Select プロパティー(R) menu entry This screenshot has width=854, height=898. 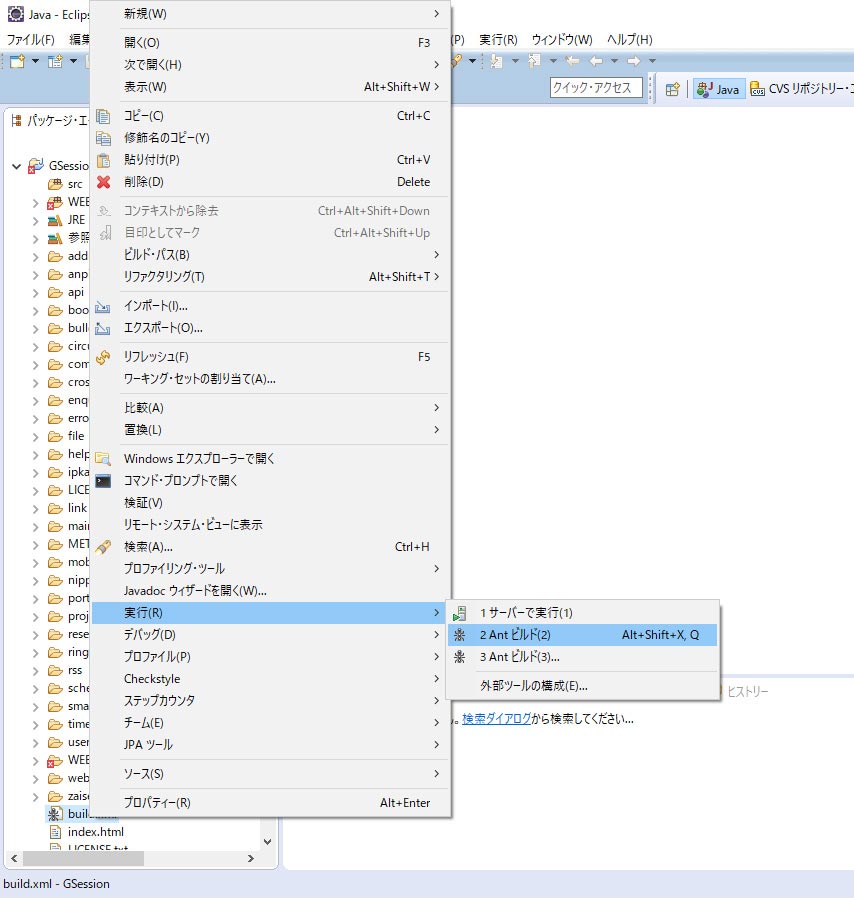(271, 803)
